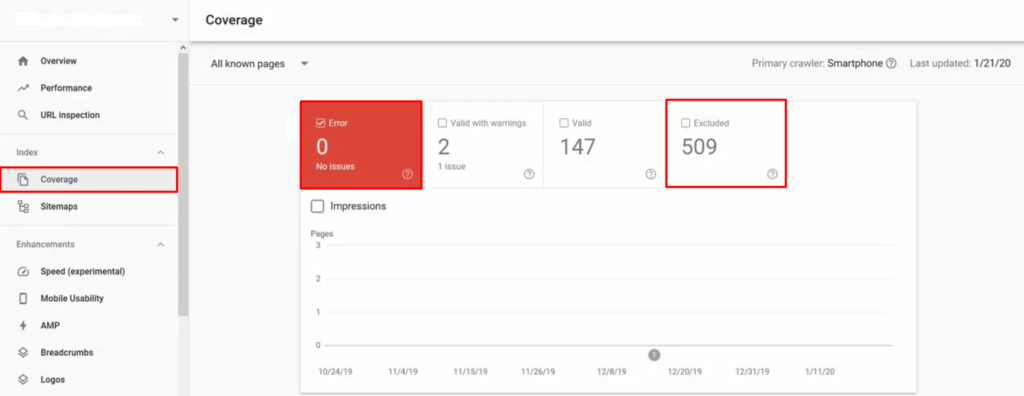Collapse the Index section chevron

(161, 152)
